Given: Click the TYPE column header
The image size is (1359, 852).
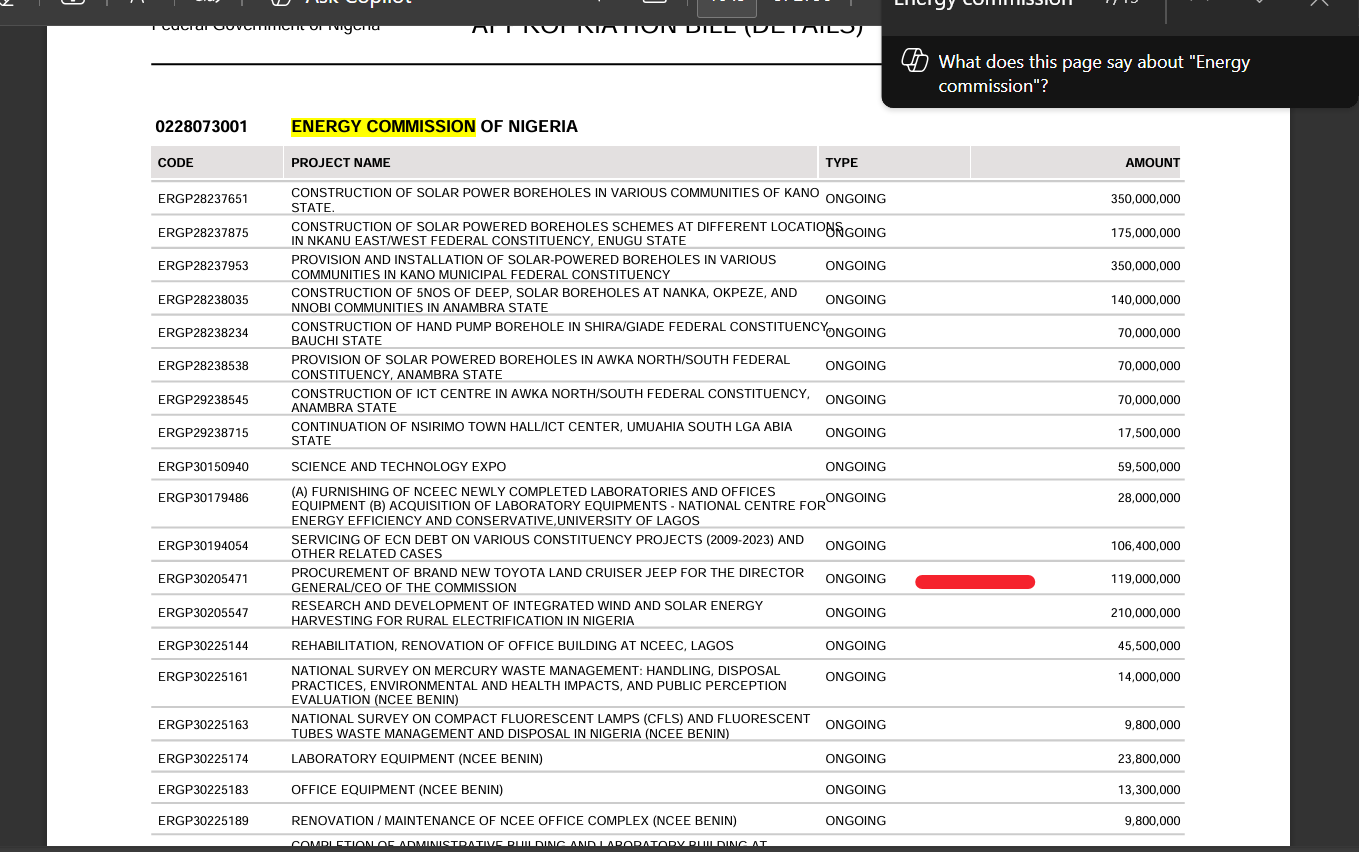Looking at the screenshot, I should (x=841, y=163).
